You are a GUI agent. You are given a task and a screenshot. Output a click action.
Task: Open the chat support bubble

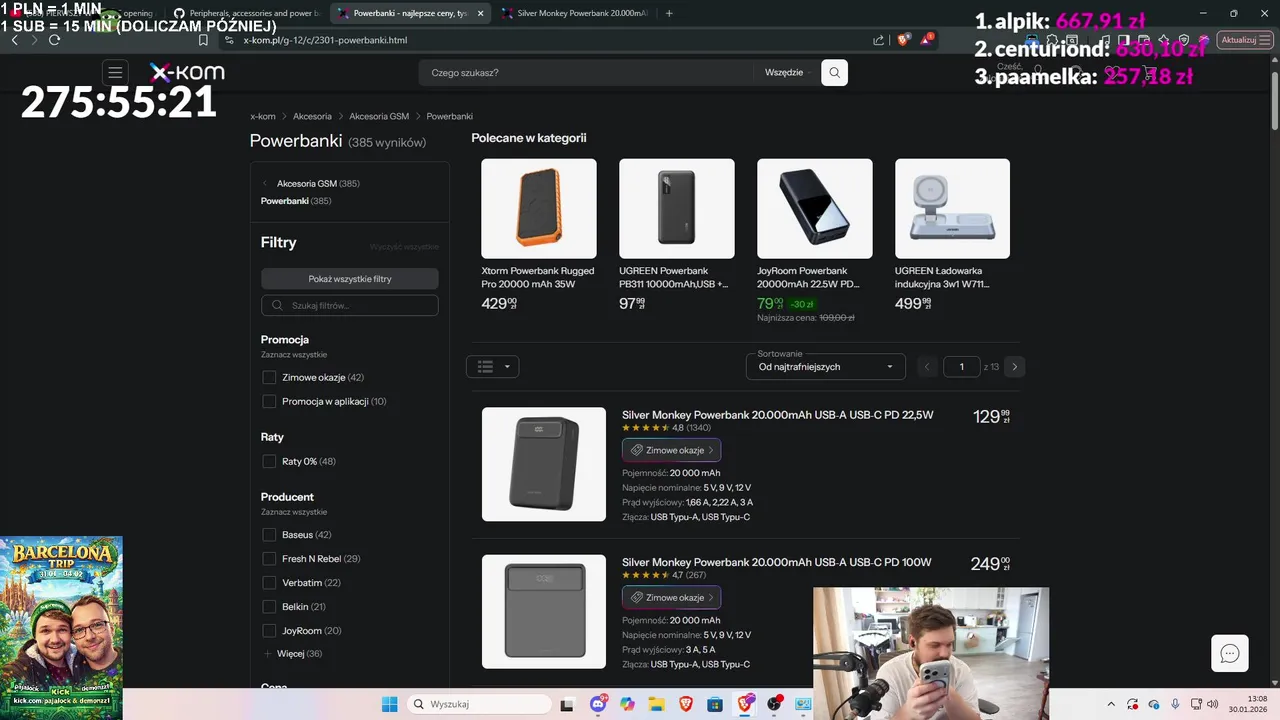[x=1230, y=654]
